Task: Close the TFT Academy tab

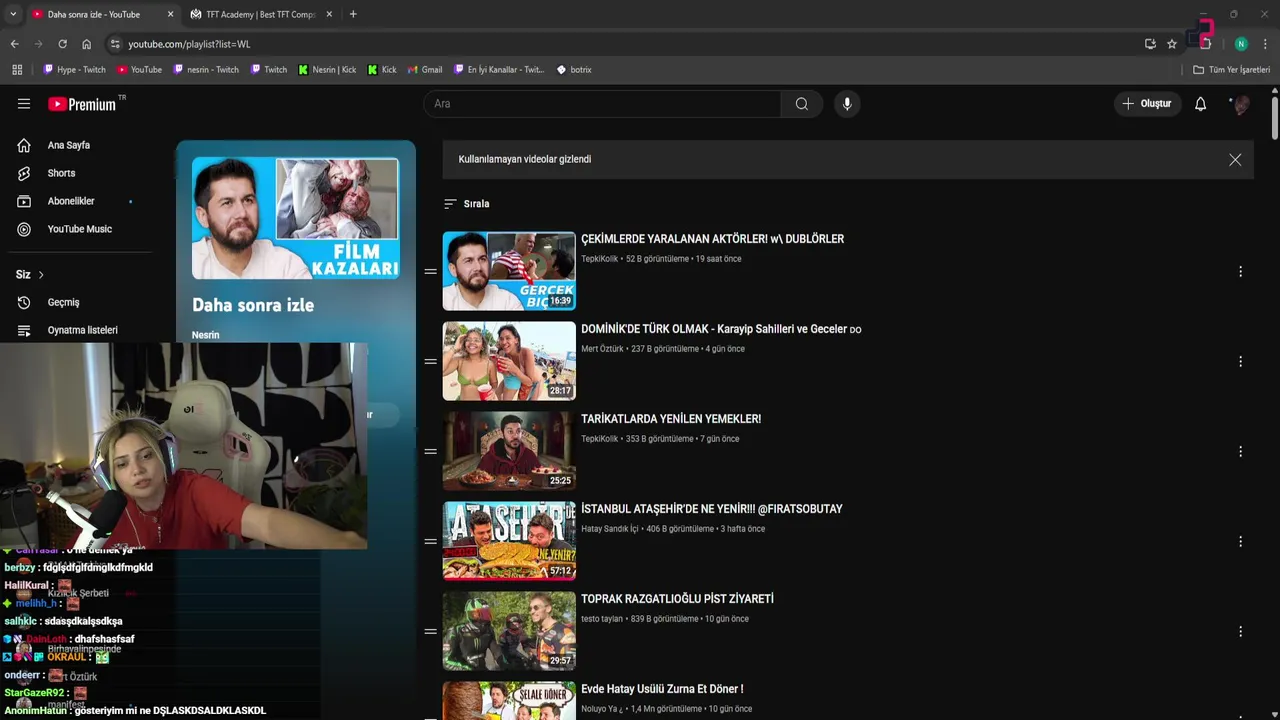Action: coord(329,14)
